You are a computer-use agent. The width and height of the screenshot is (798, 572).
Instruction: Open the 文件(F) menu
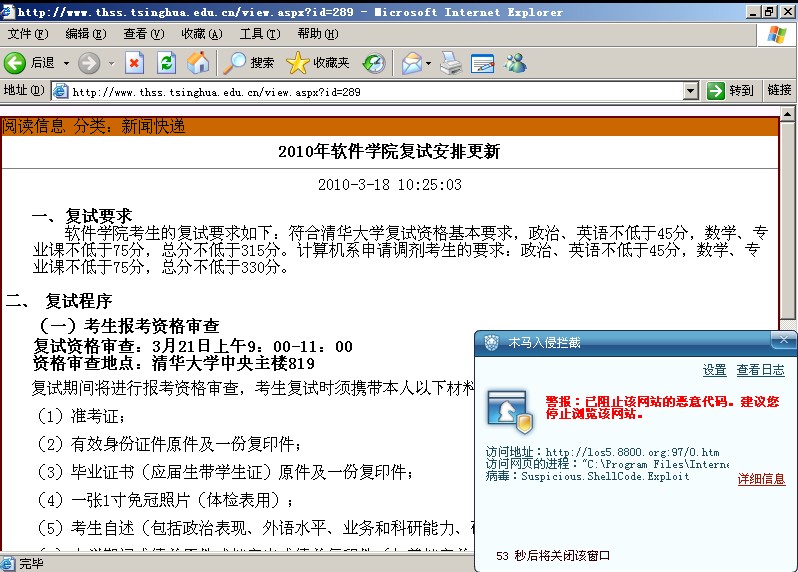click(27, 34)
